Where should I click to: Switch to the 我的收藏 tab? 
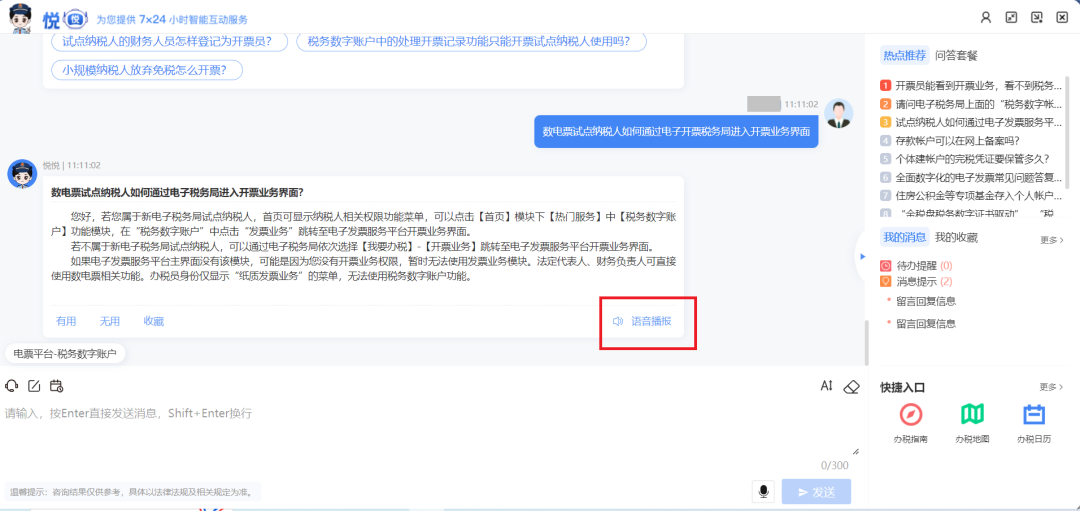[x=956, y=237]
